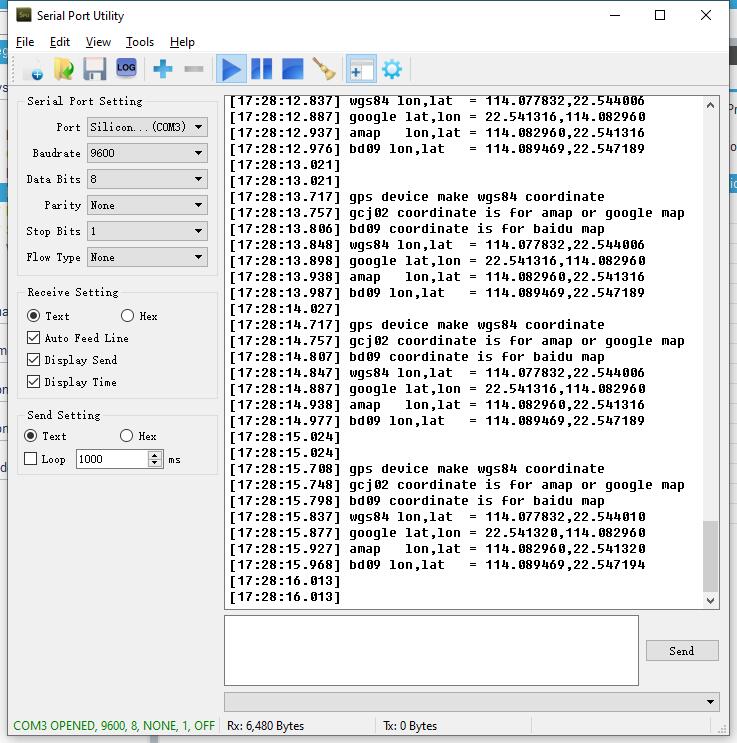Open settings with the gear icon
The image size is (737, 743).
pos(392,69)
